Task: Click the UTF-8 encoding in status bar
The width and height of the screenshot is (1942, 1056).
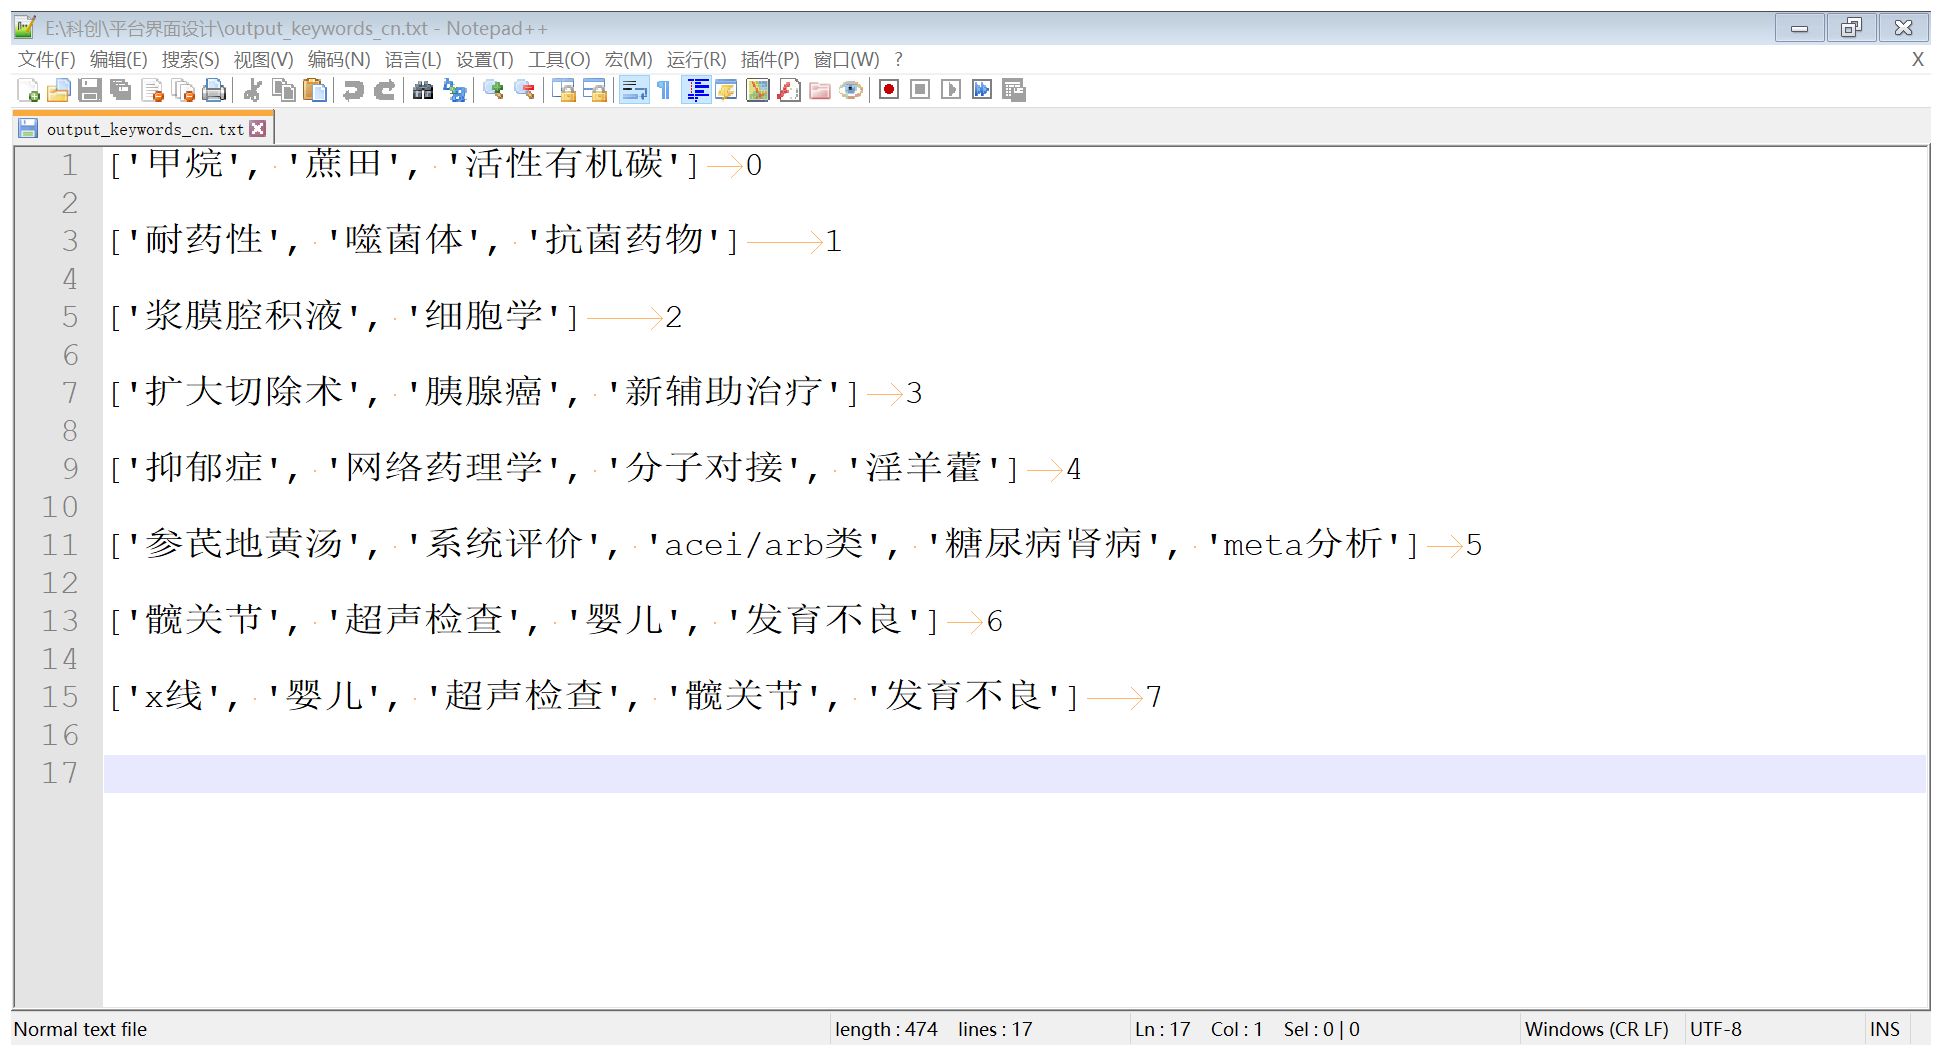Action: (x=1715, y=1029)
